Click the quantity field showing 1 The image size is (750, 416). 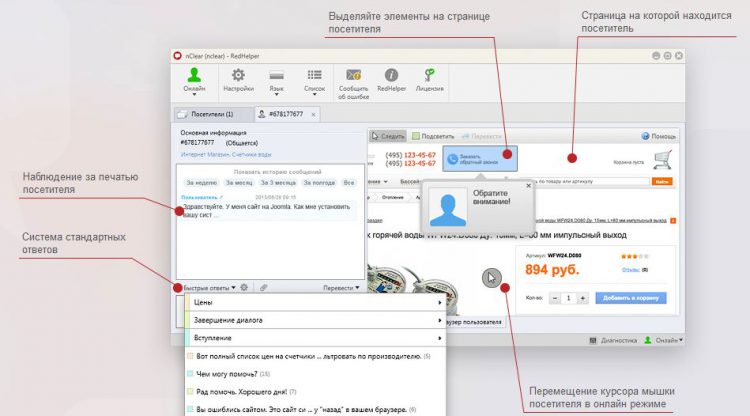pyautogui.click(x=569, y=298)
